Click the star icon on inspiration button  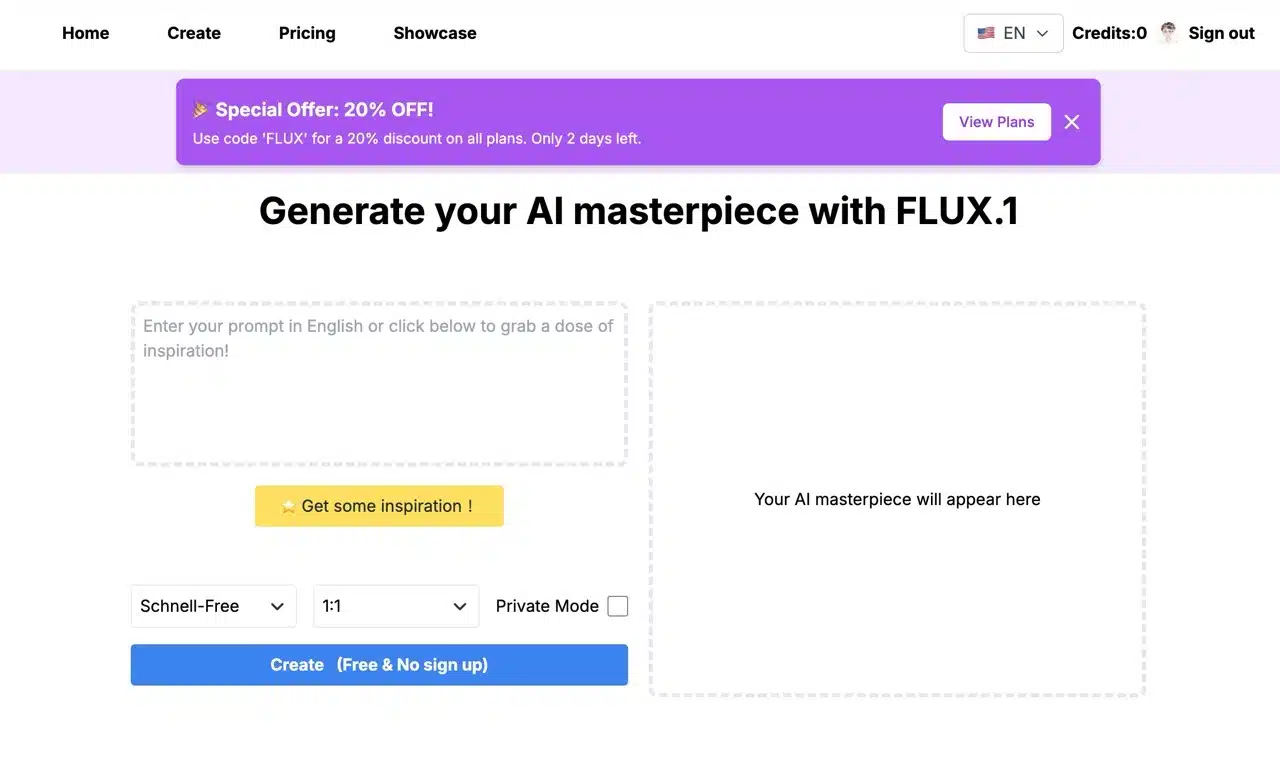(288, 507)
